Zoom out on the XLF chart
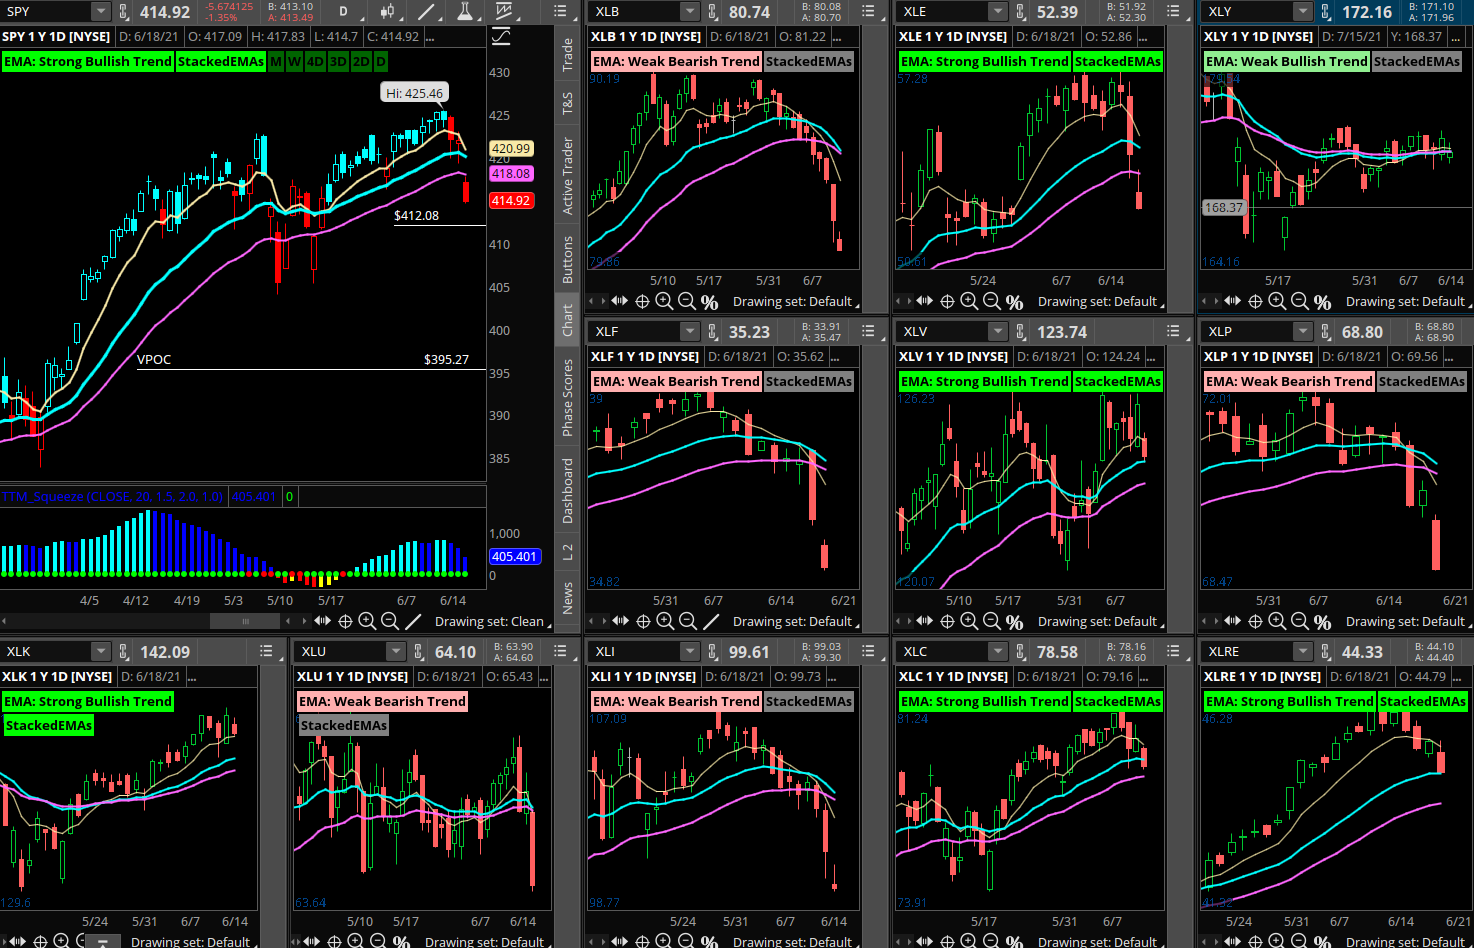Image resolution: width=1474 pixels, height=948 pixels. tap(687, 621)
